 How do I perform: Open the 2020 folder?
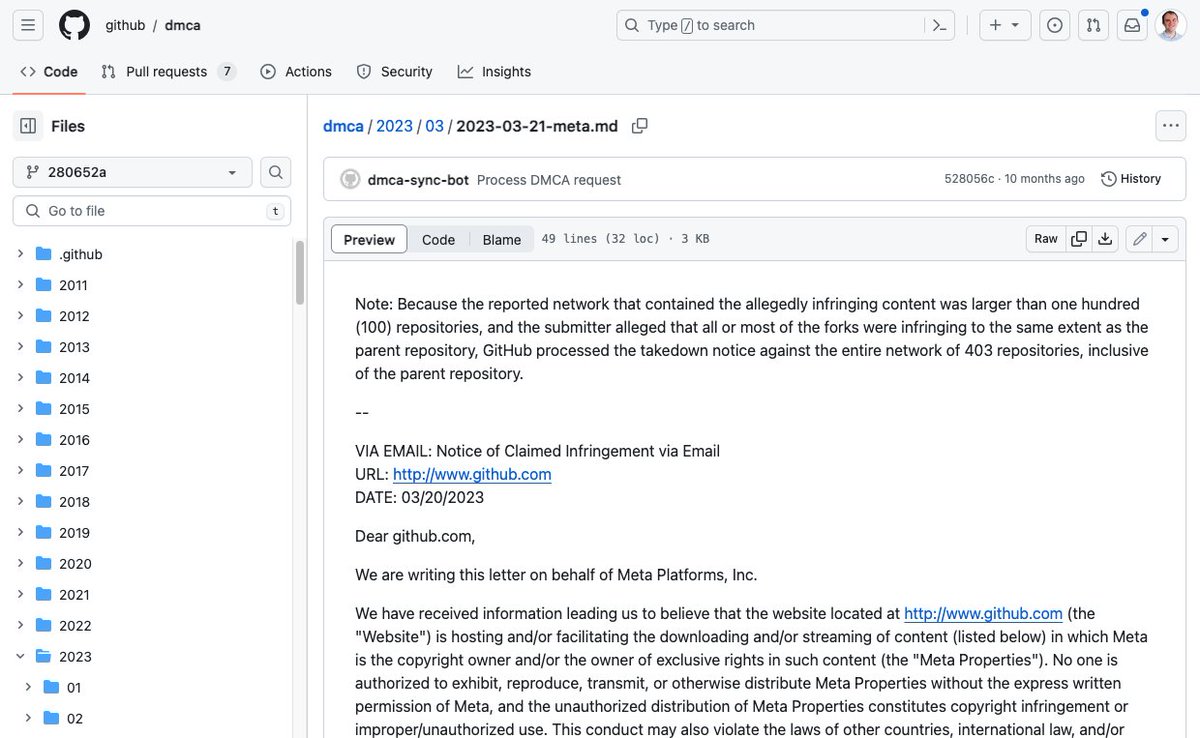click(x=74, y=564)
